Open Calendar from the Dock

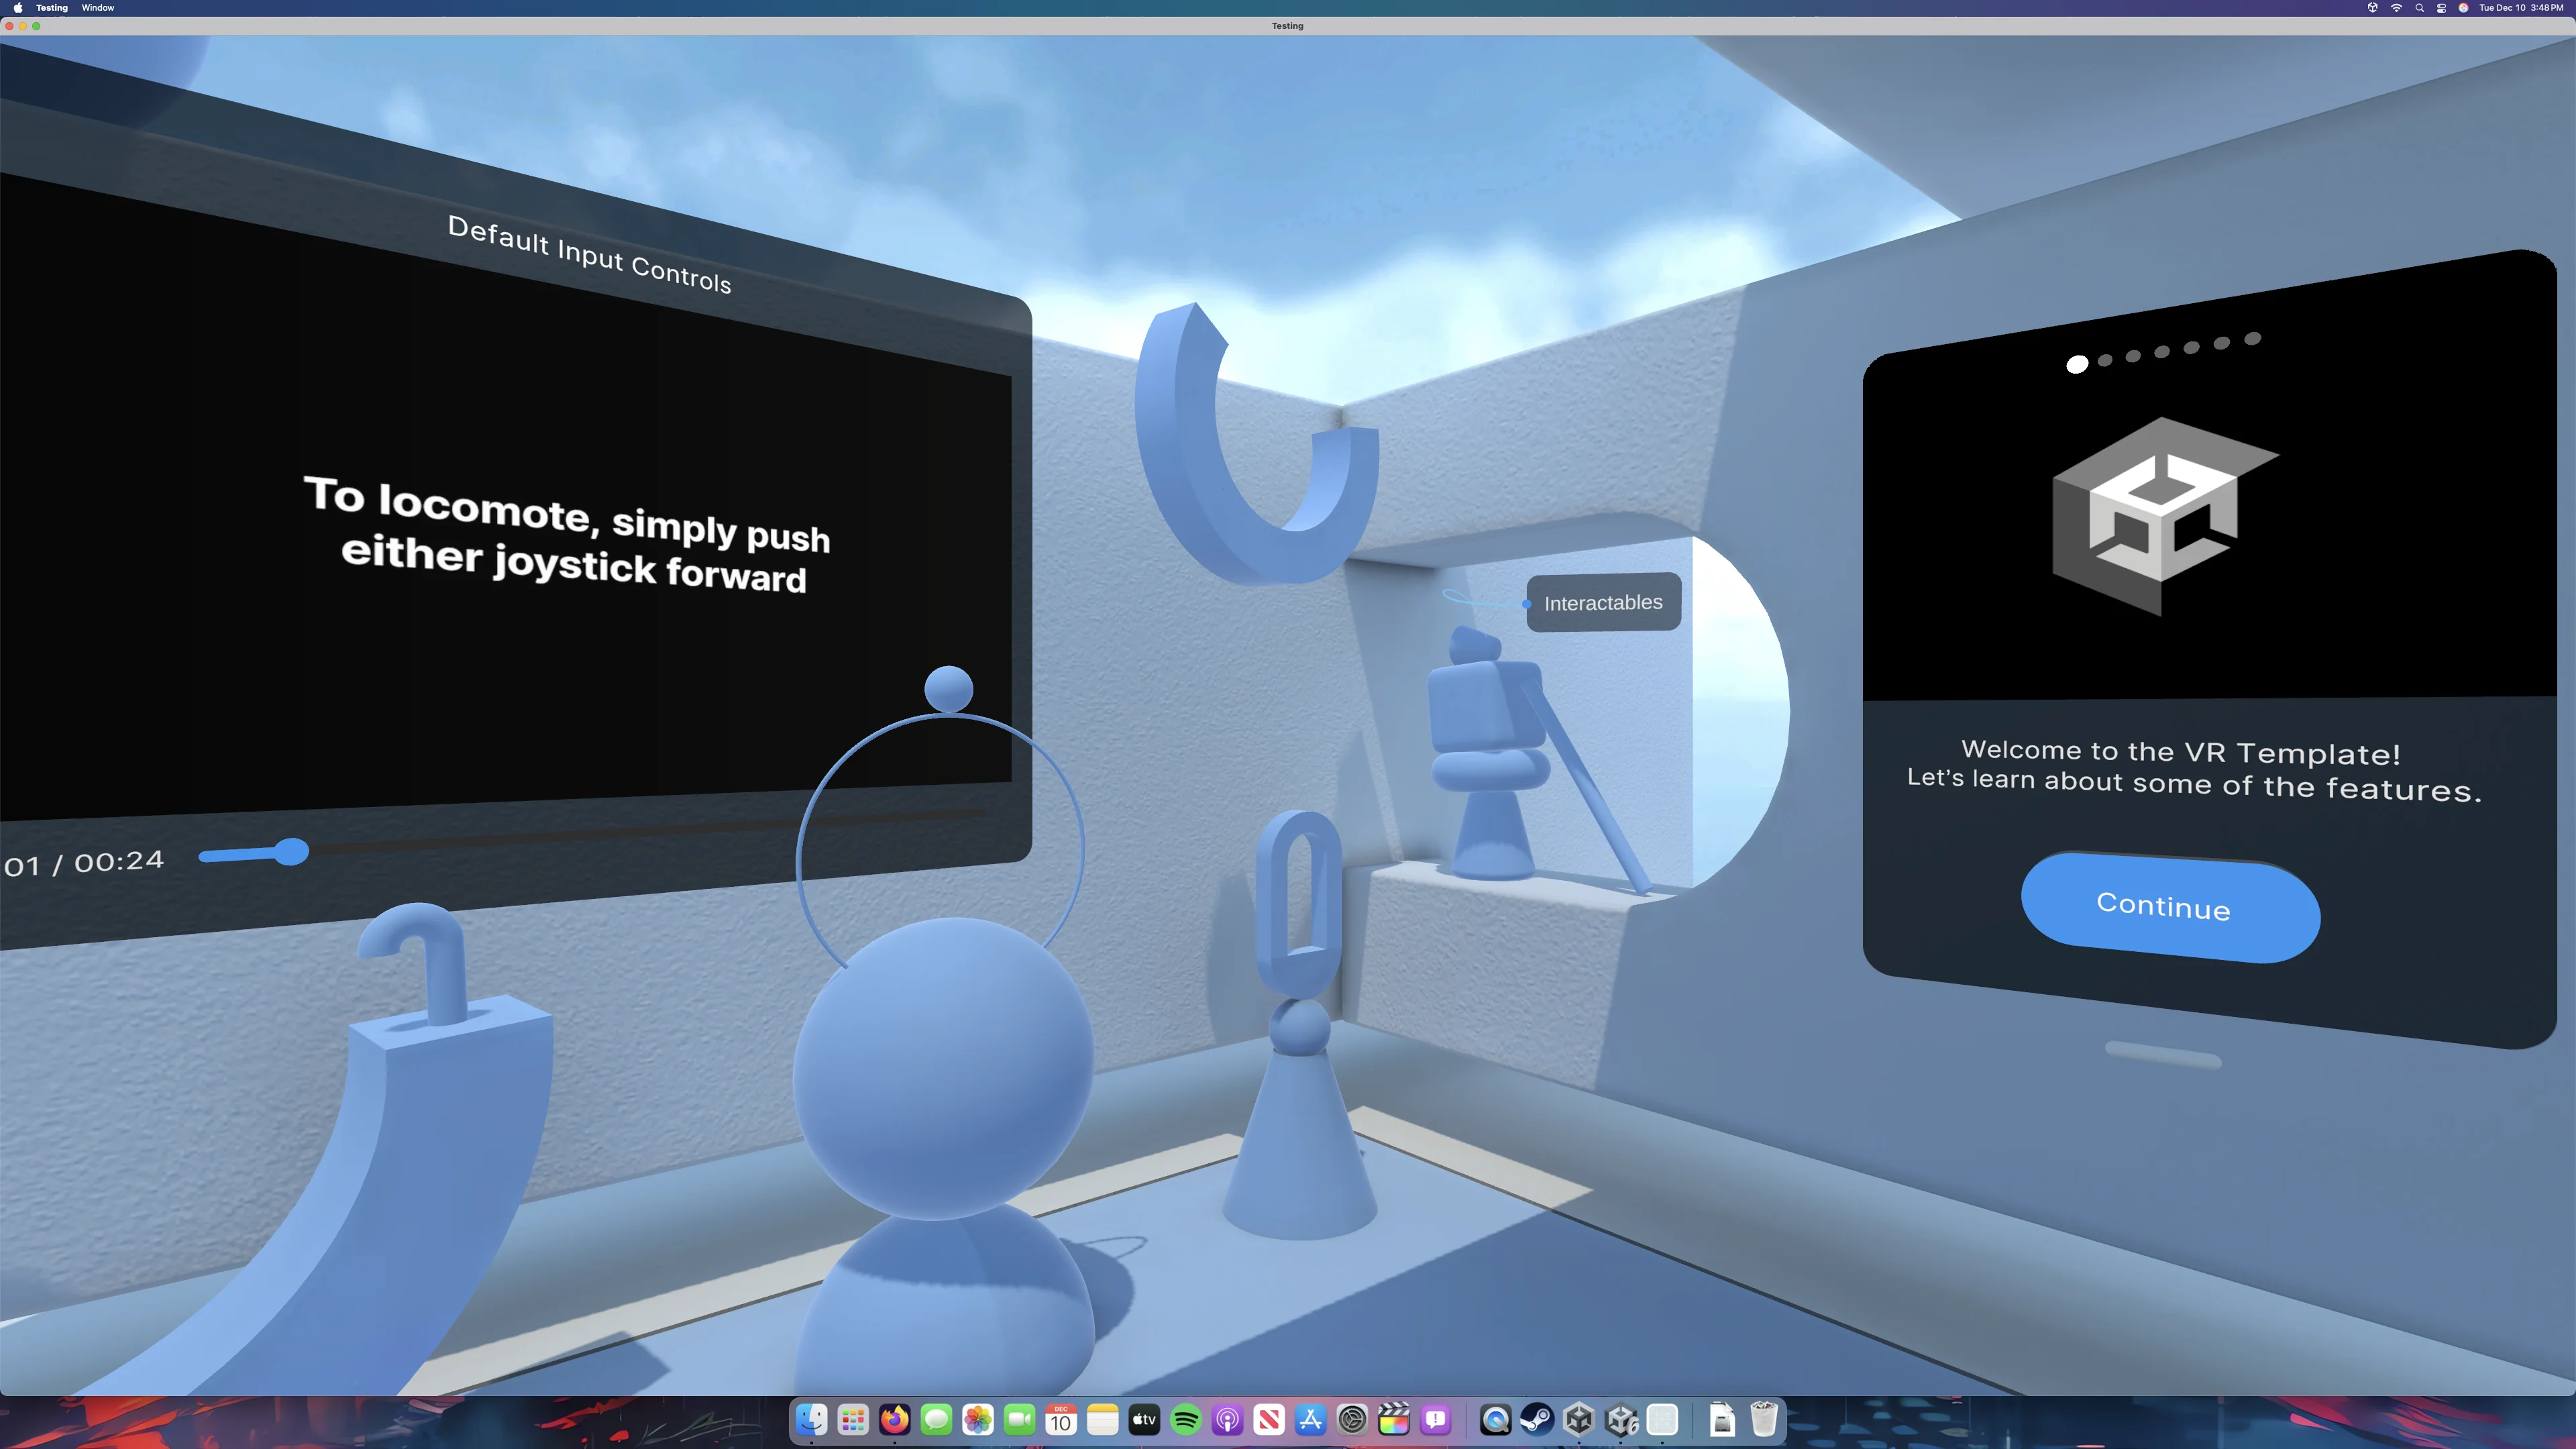pos(1061,1419)
